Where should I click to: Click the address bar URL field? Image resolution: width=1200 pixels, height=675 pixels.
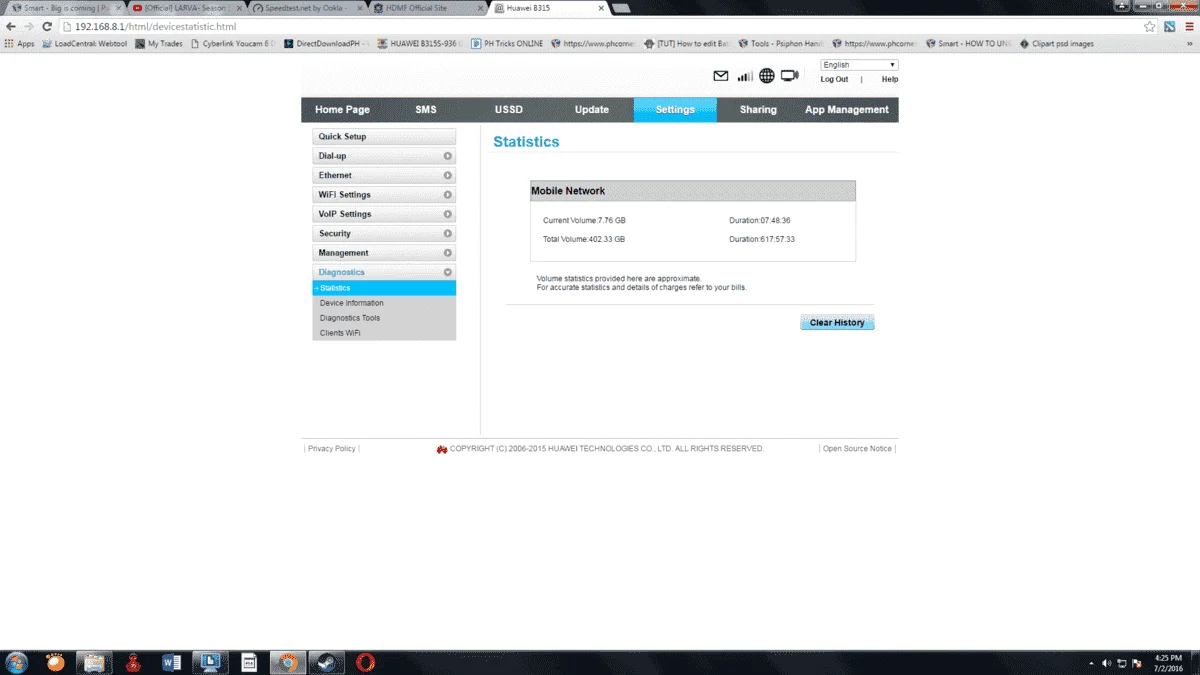point(600,26)
